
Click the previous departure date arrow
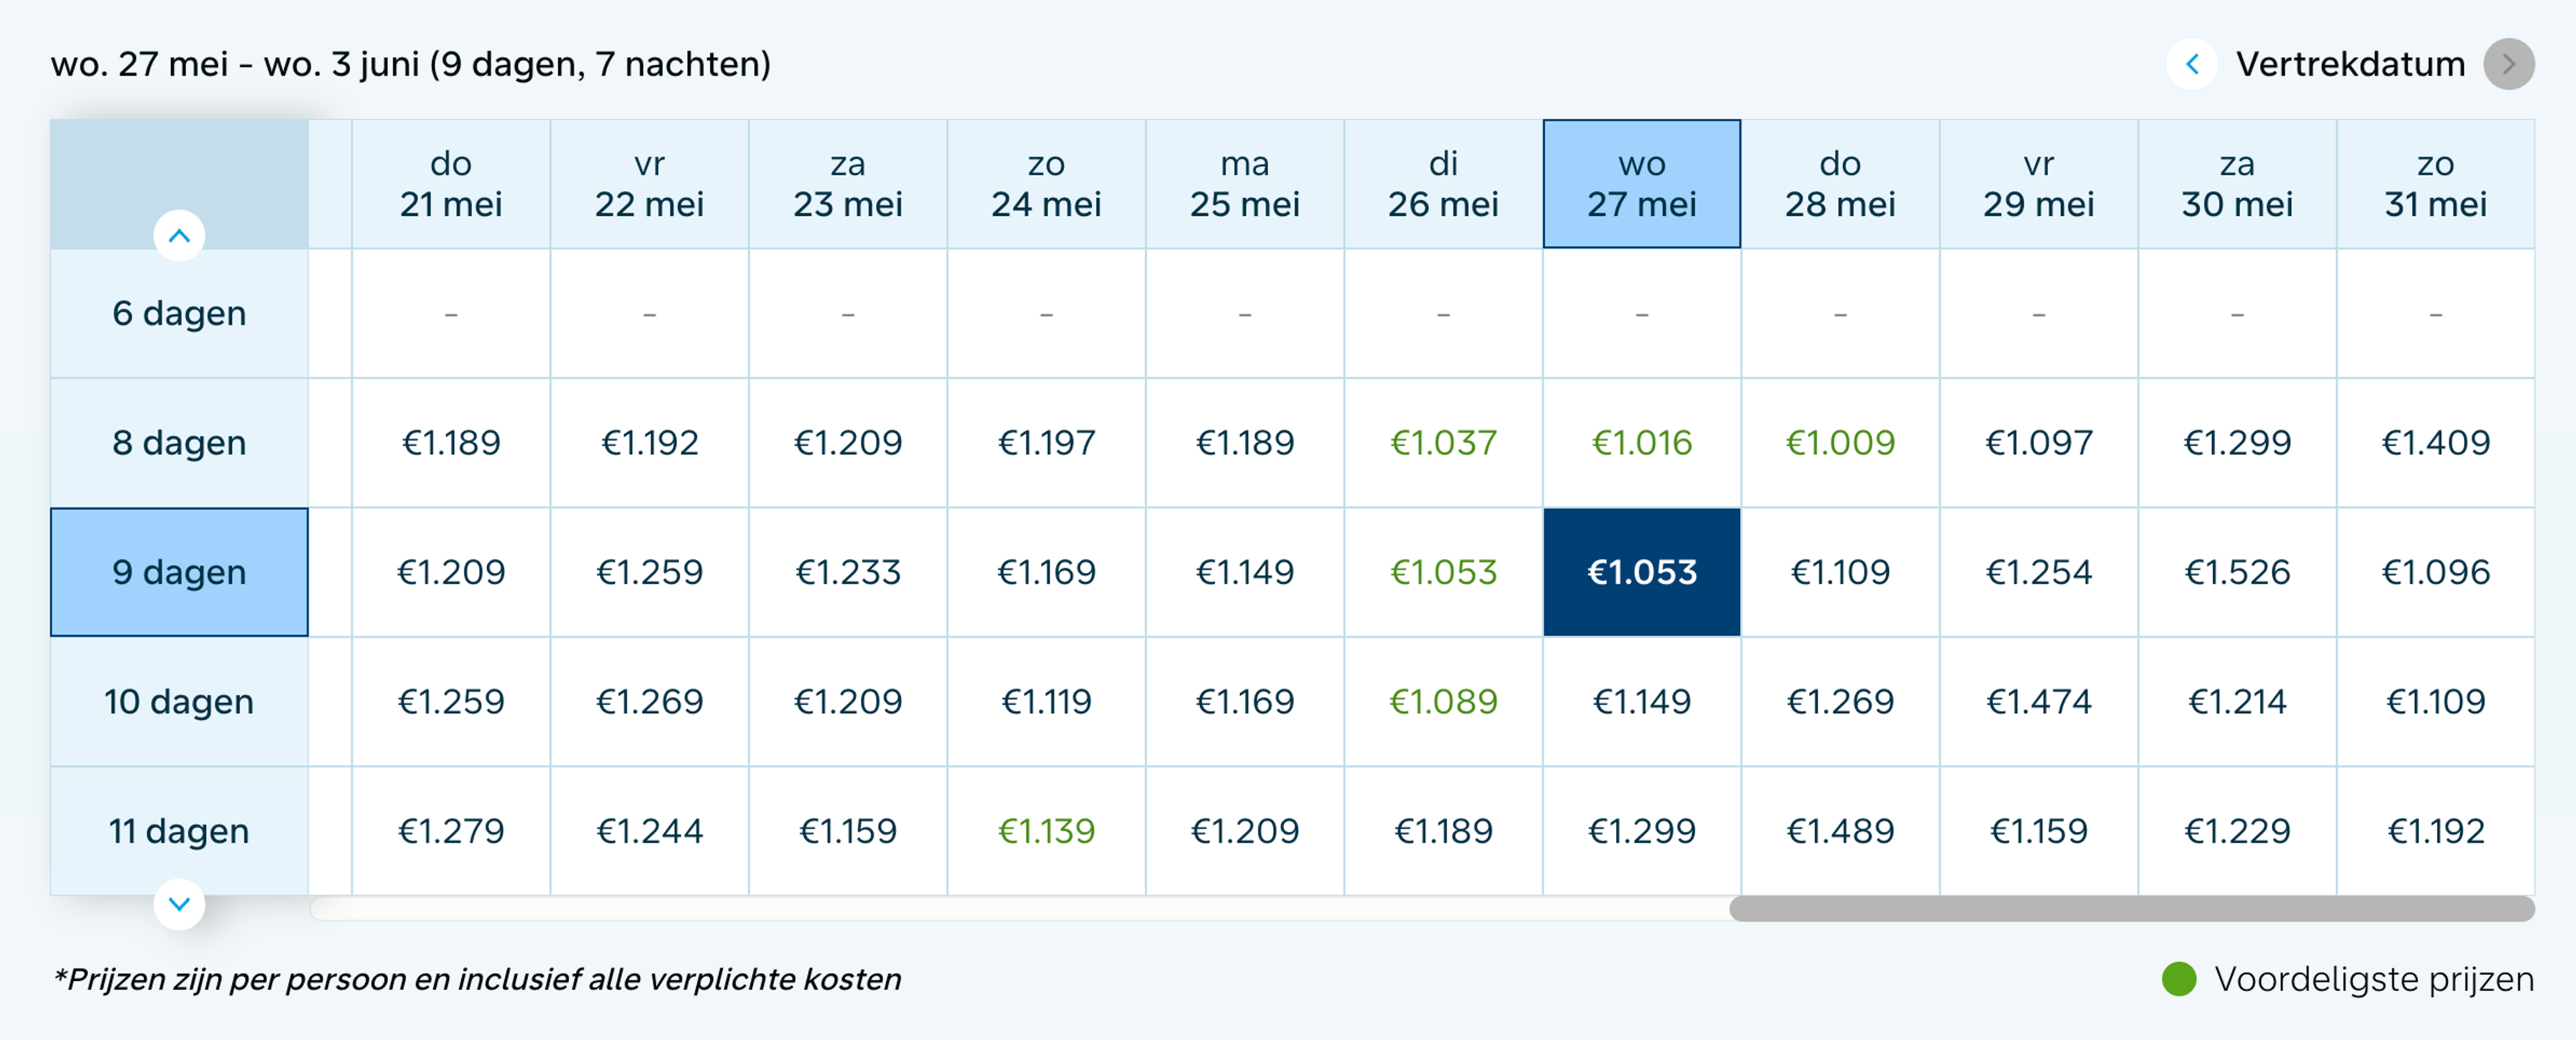[x=2191, y=64]
